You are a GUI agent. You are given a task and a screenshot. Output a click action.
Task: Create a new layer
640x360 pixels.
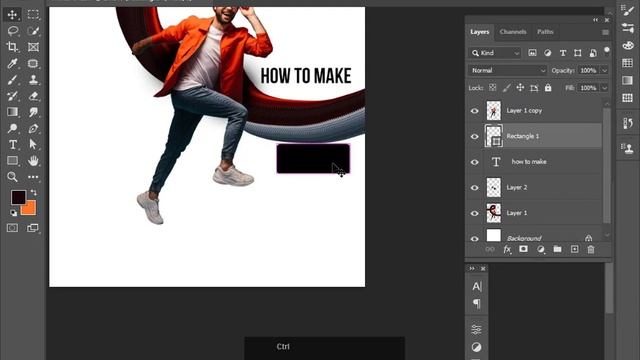[x=574, y=249]
